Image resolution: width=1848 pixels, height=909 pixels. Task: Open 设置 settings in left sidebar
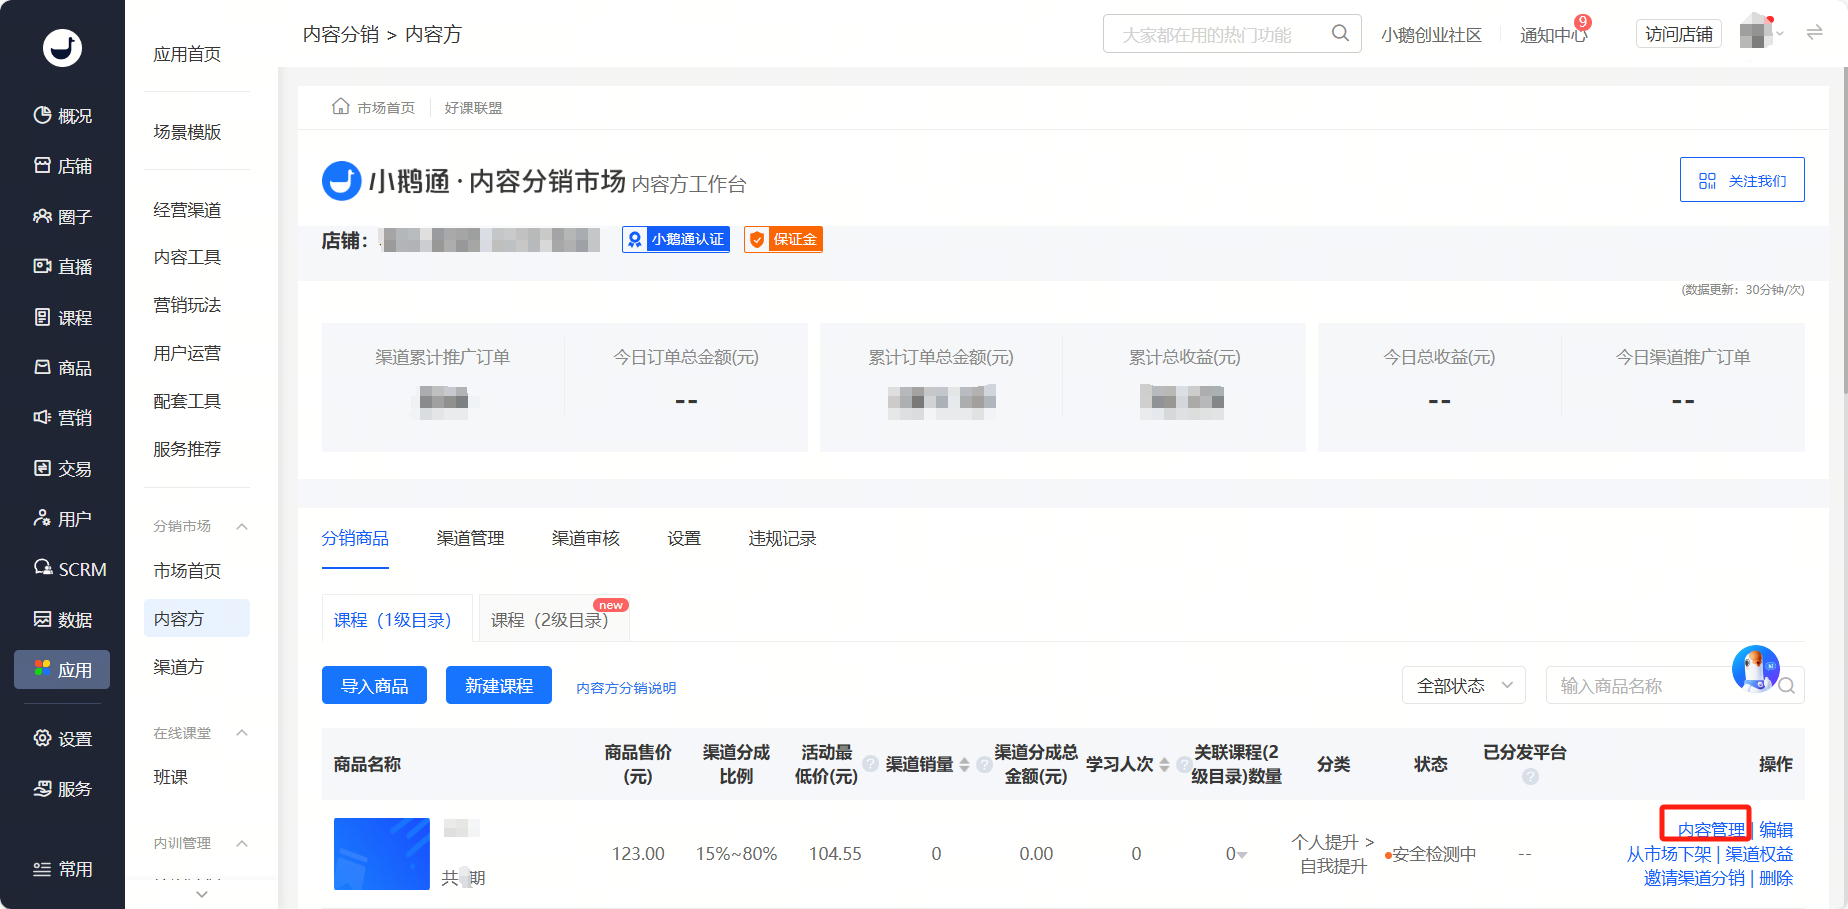(x=62, y=739)
